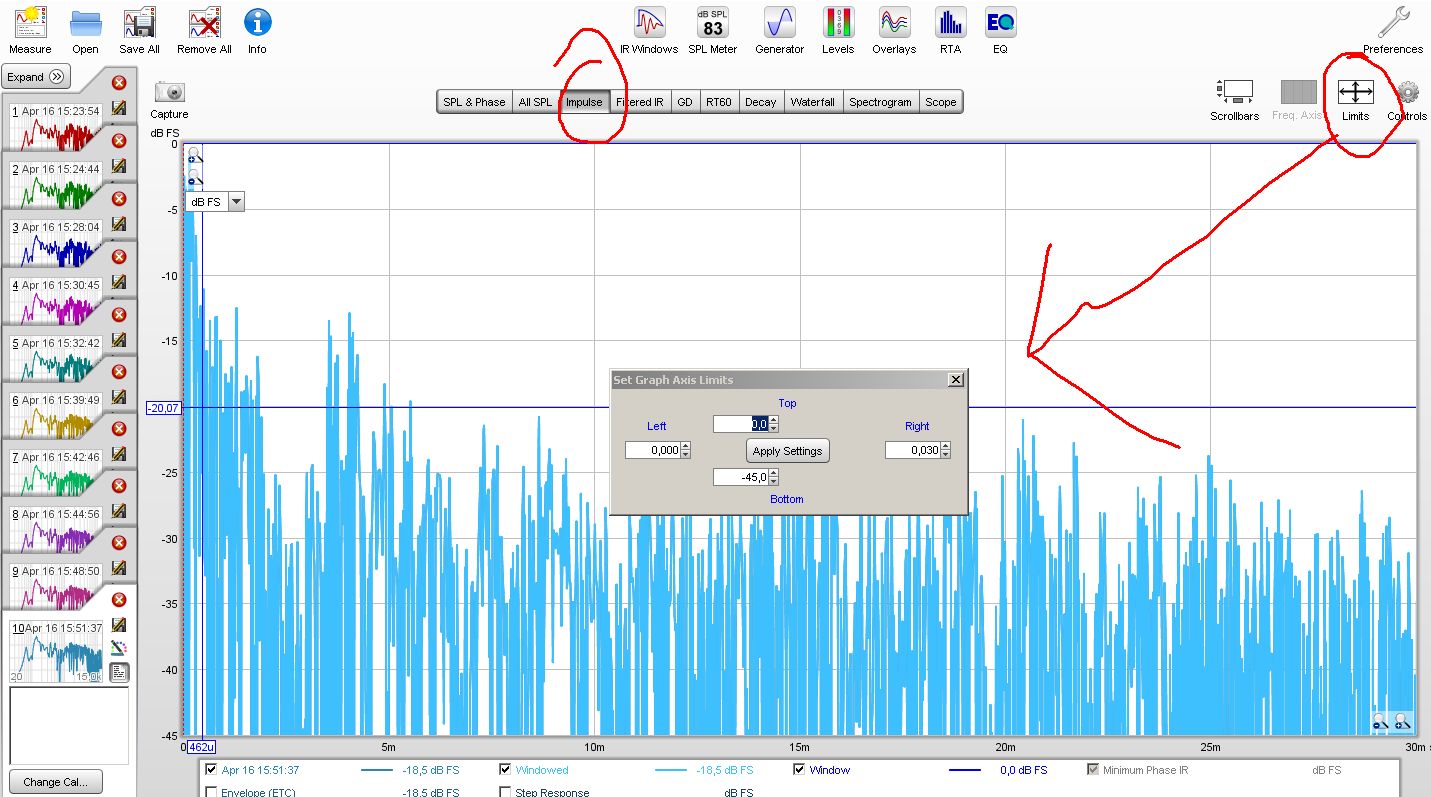
Task: Remove measurement 10 with red X
Action: coord(119,600)
